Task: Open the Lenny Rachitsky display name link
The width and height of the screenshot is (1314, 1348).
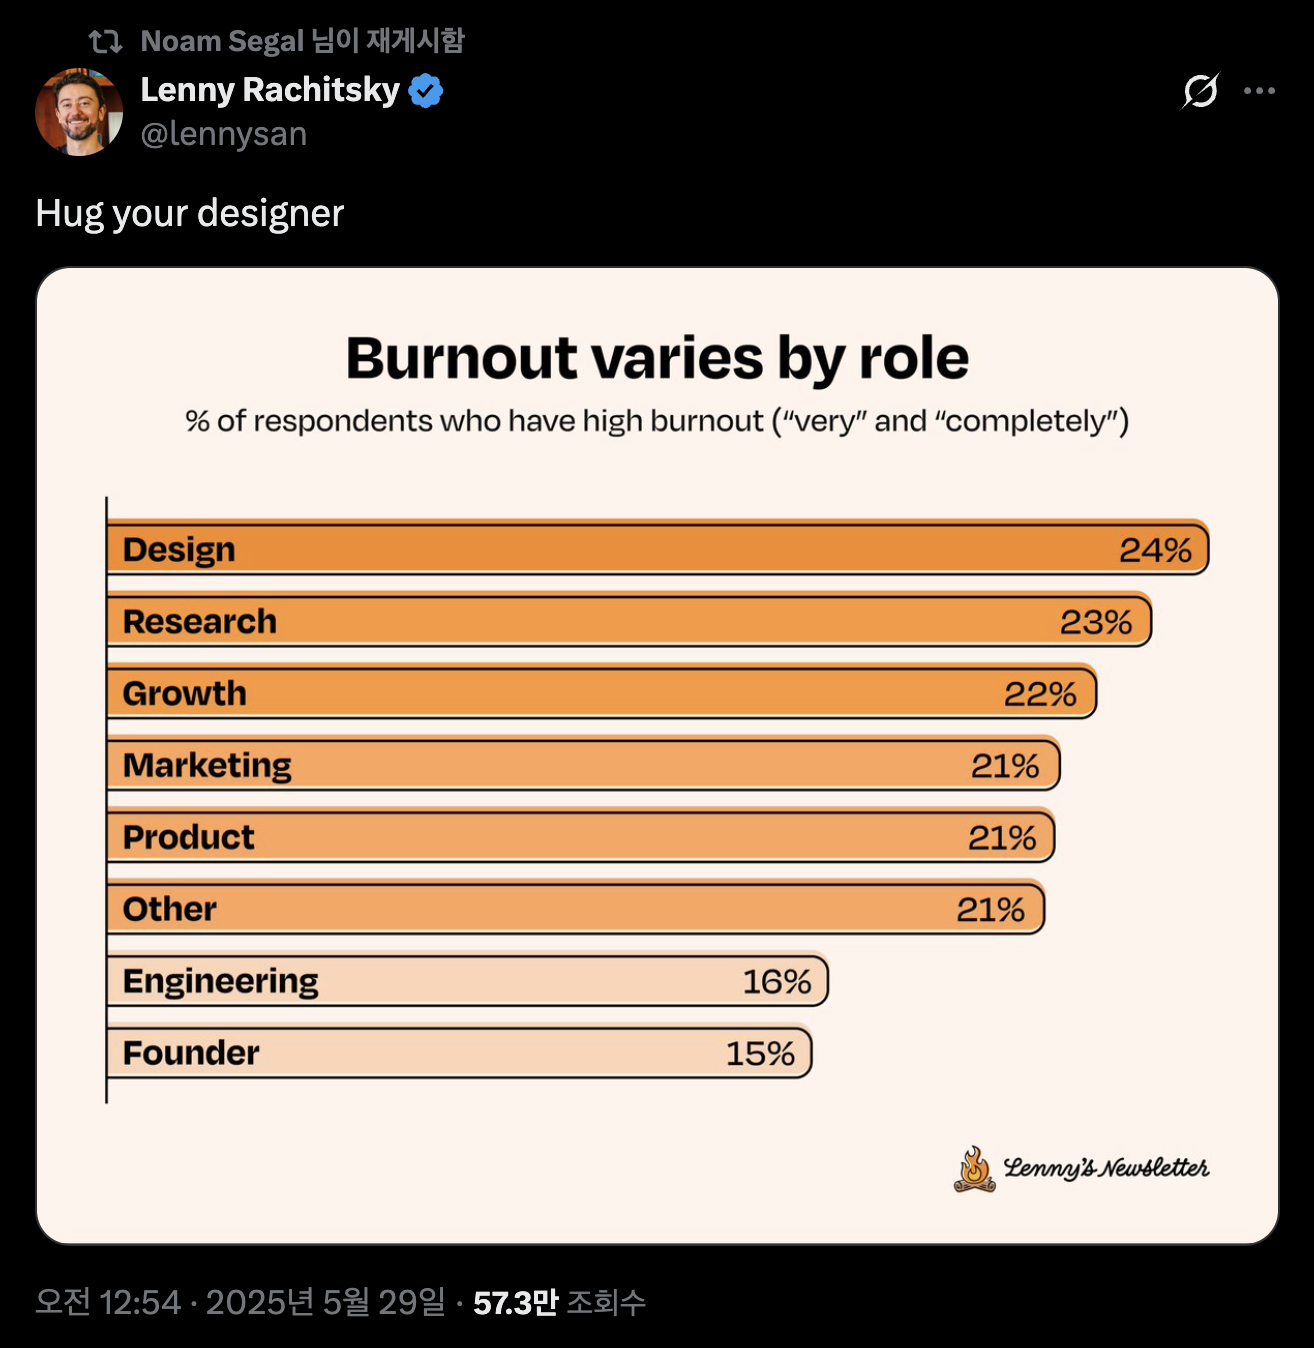Action: 270,90
